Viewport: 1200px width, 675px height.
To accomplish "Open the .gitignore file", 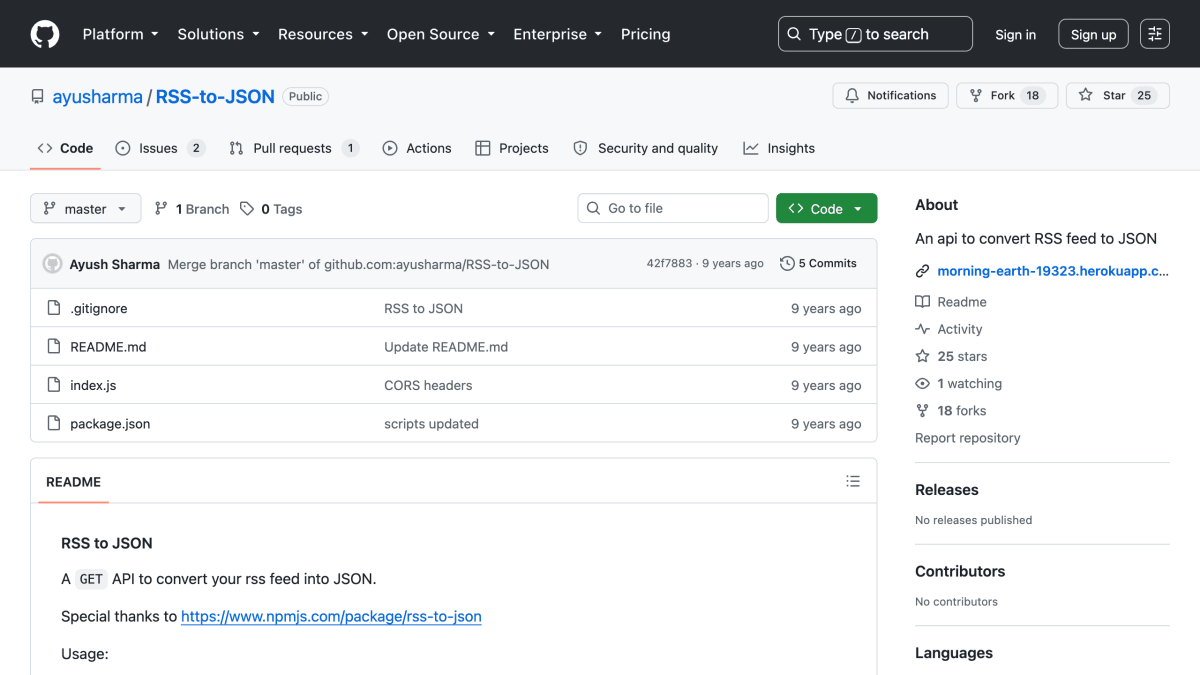I will click(99, 308).
